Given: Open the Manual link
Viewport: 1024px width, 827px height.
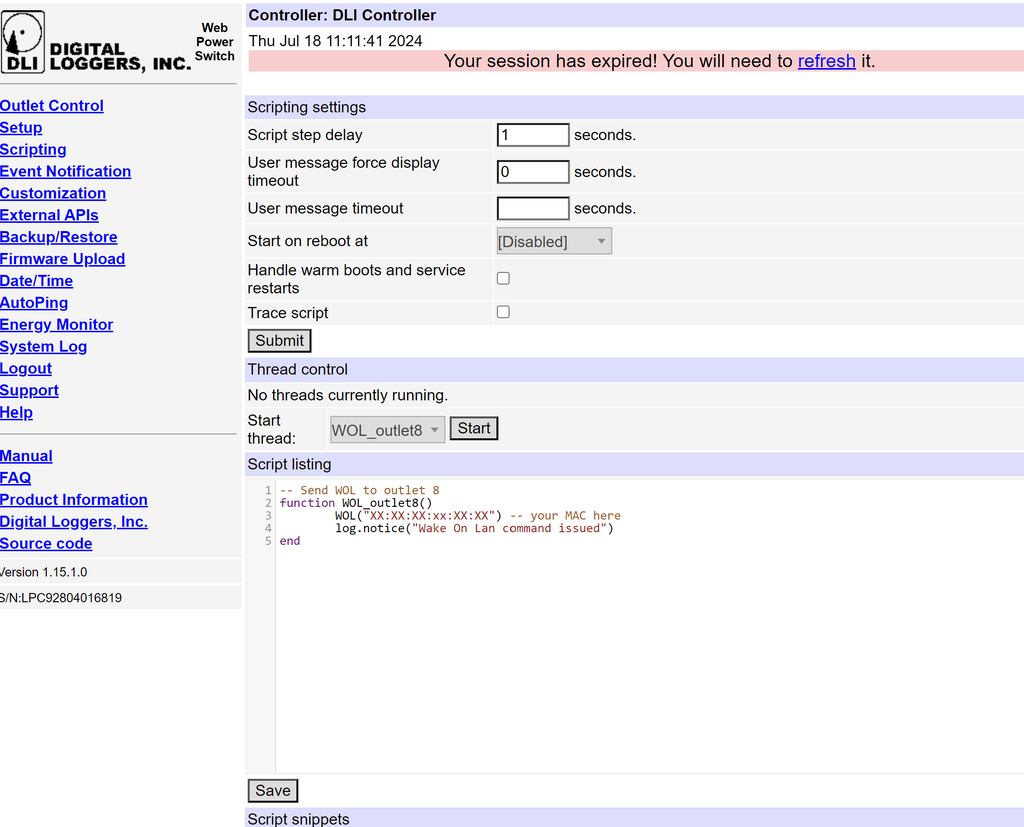Looking at the screenshot, I should [26, 456].
